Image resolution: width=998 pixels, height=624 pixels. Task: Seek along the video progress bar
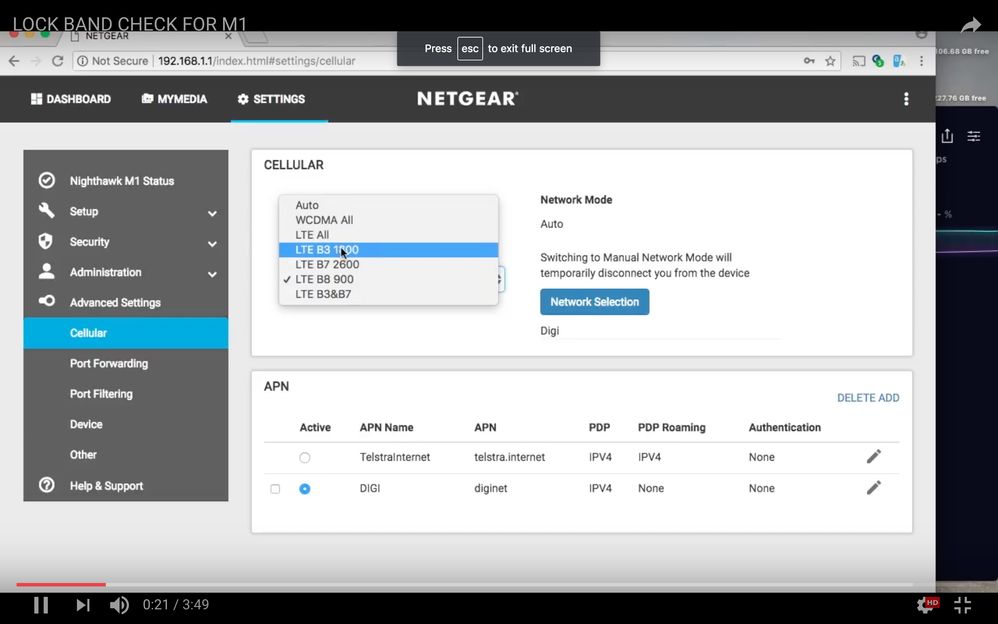point(465,584)
